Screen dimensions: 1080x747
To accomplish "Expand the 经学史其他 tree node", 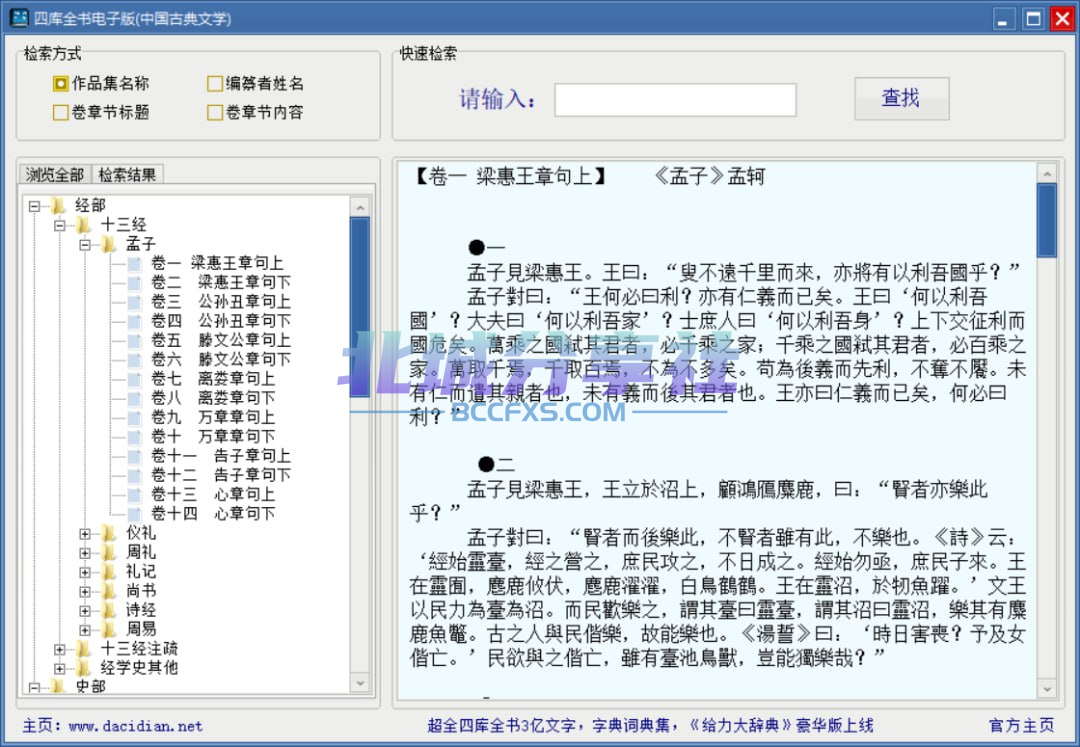I will (59, 668).
